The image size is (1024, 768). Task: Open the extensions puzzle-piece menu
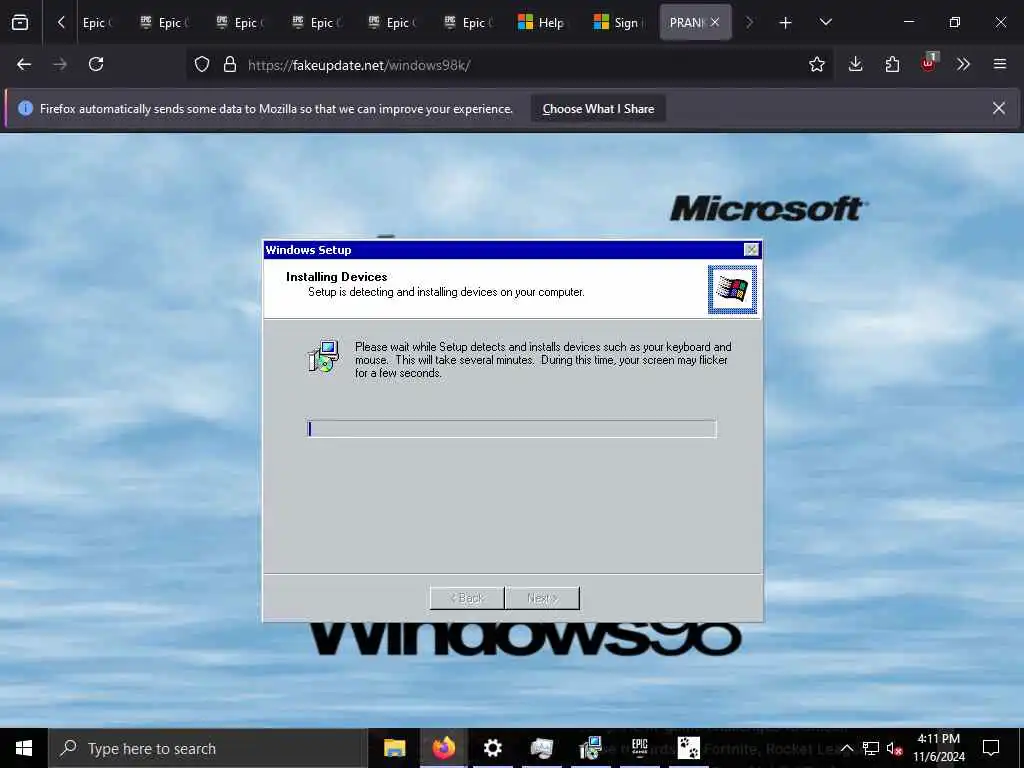(892, 64)
